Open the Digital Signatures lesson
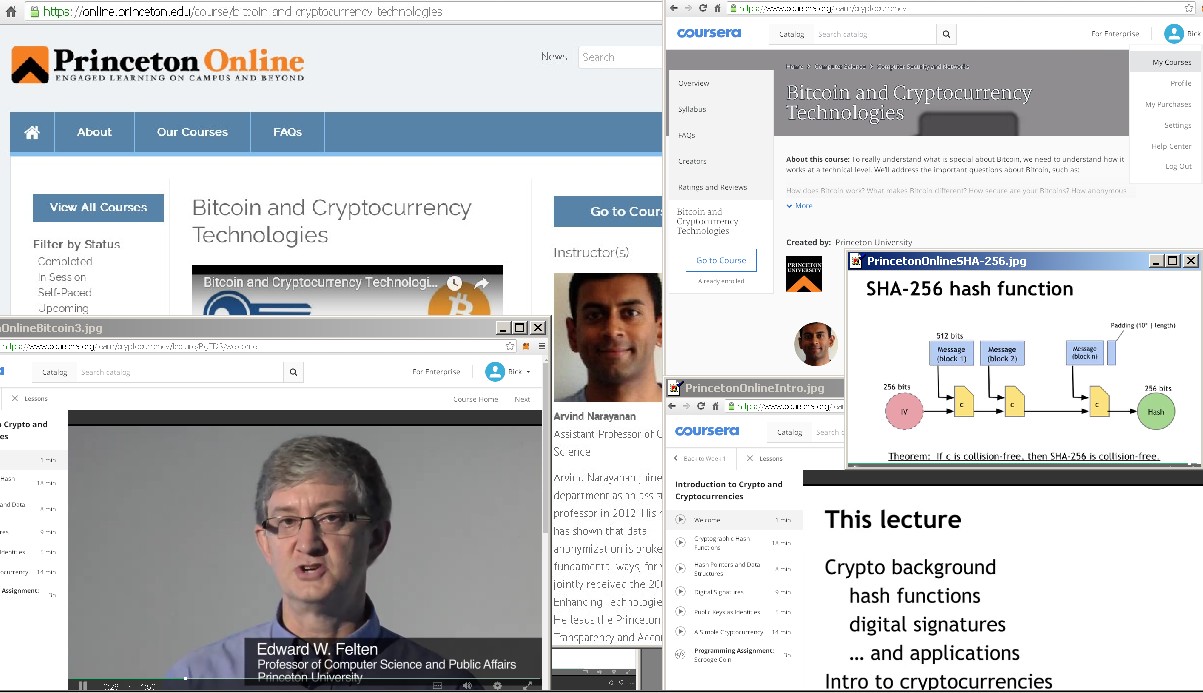 tap(735, 592)
